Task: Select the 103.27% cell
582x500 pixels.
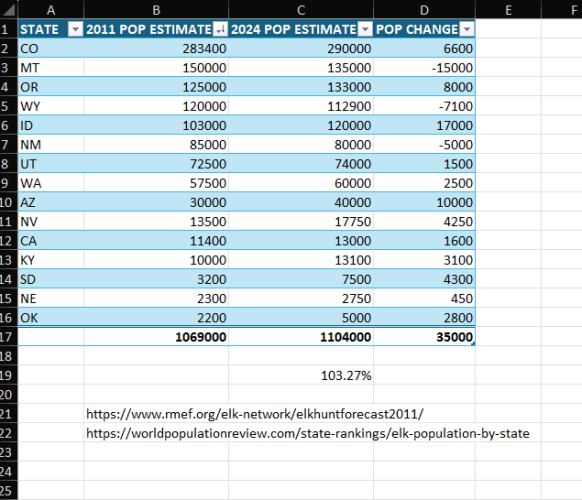Action: [301, 375]
